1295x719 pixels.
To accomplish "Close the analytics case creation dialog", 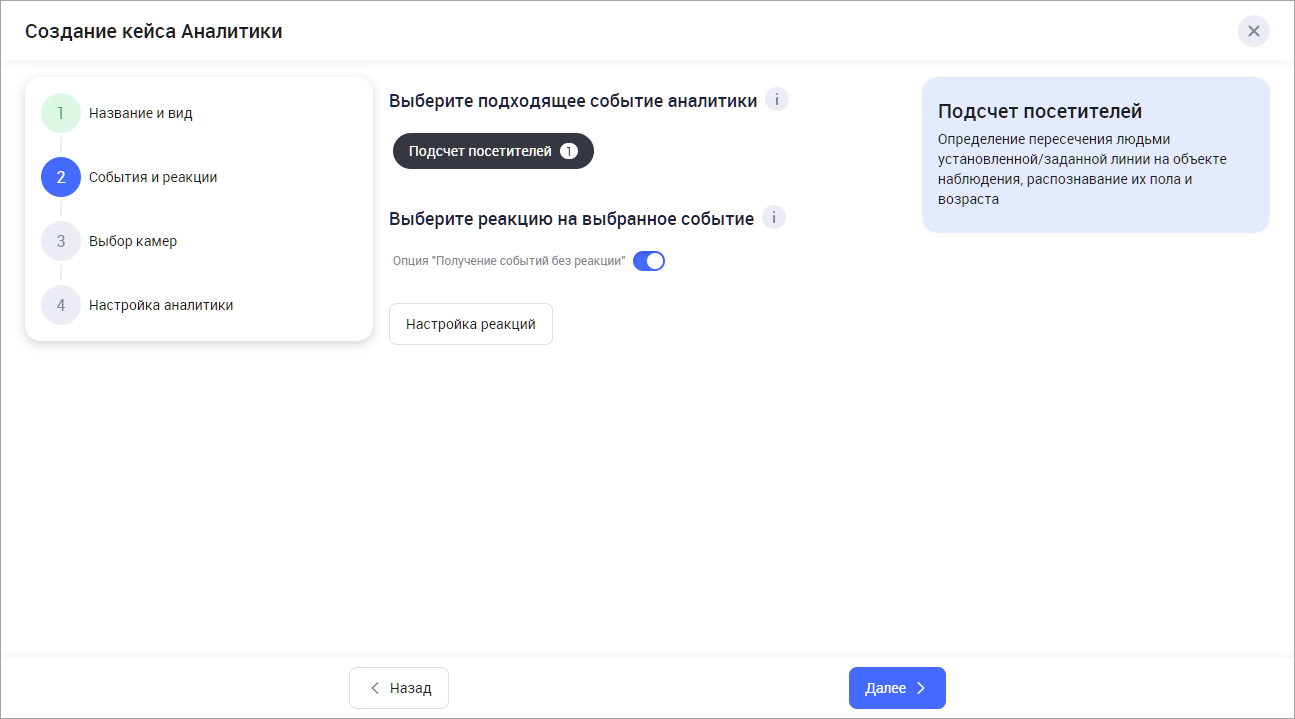I will click(x=1253, y=31).
